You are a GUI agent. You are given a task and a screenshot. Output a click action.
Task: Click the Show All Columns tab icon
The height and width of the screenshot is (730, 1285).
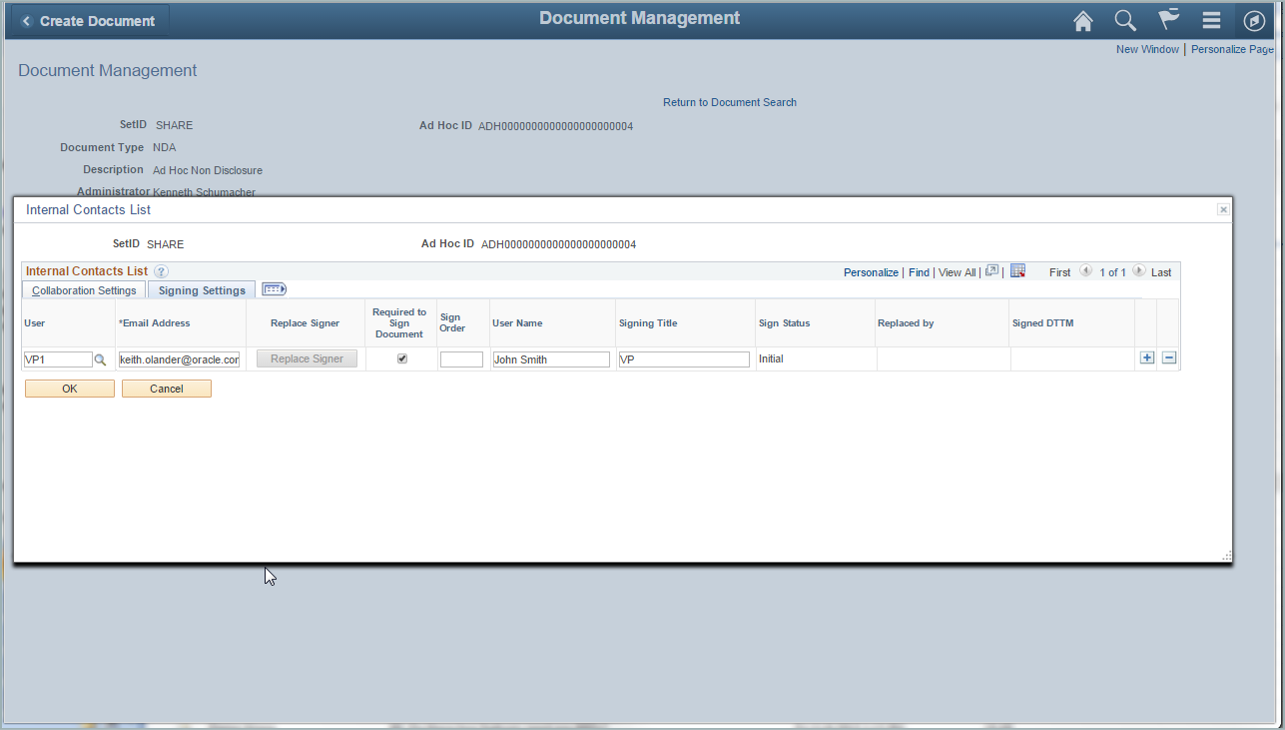pos(274,289)
